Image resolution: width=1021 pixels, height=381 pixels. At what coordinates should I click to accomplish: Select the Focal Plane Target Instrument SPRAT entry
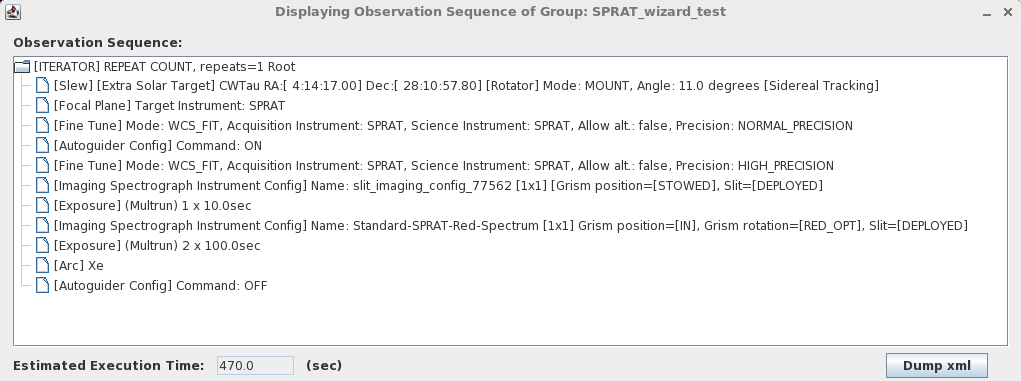tap(169, 106)
